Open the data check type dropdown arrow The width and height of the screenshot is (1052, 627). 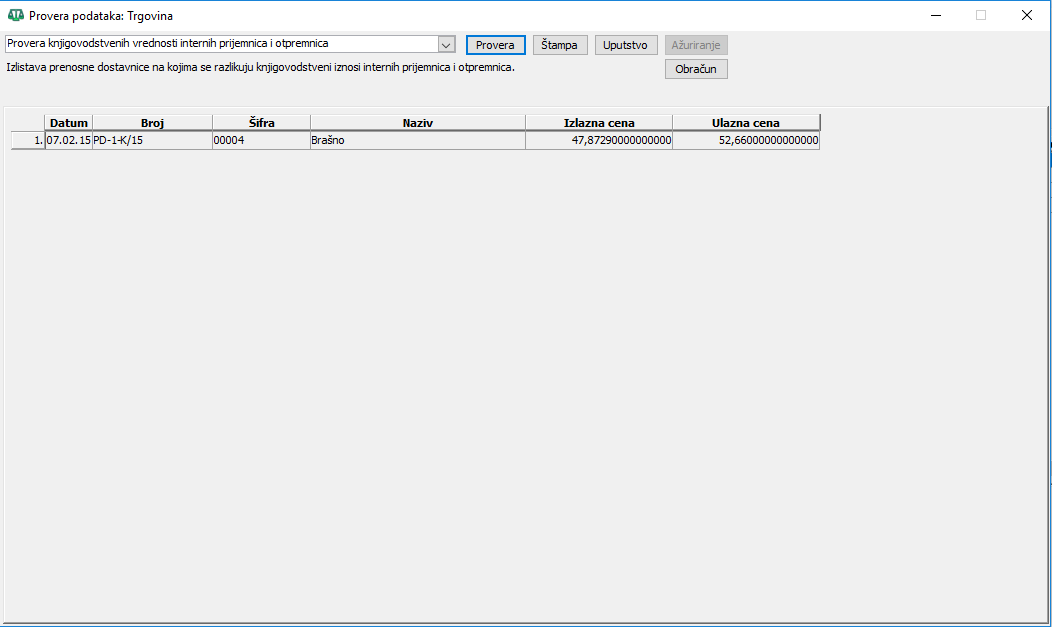coord(447,44)
